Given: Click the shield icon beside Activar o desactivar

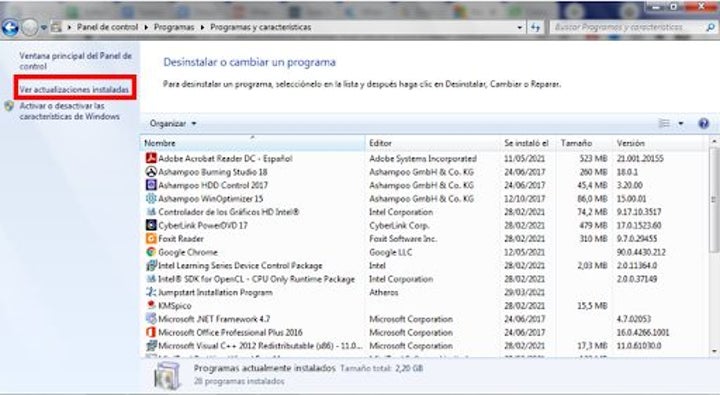Looking at the screenshot, I should [x=9, y=106].
